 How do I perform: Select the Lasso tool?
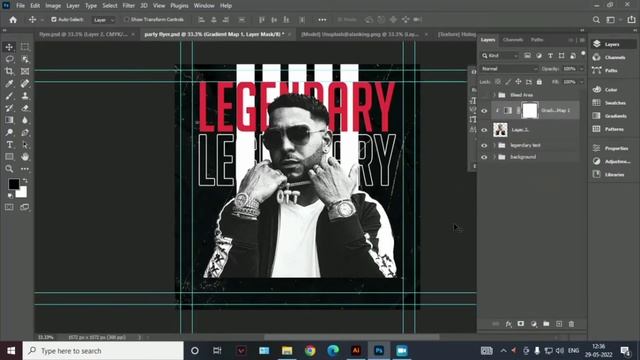click(x=9, y=59)
